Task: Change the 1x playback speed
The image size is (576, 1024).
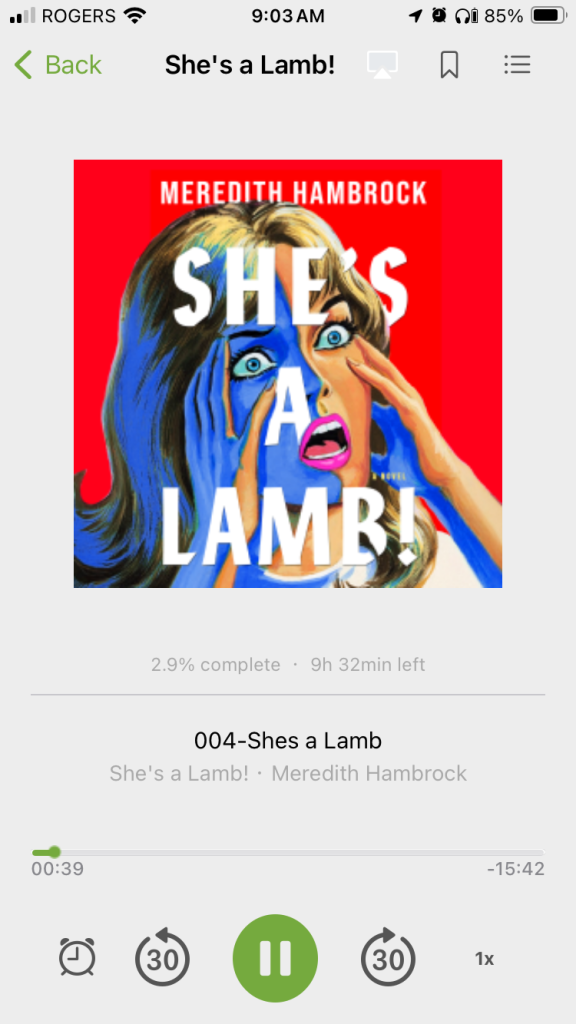Action: (x=485, y=959)
